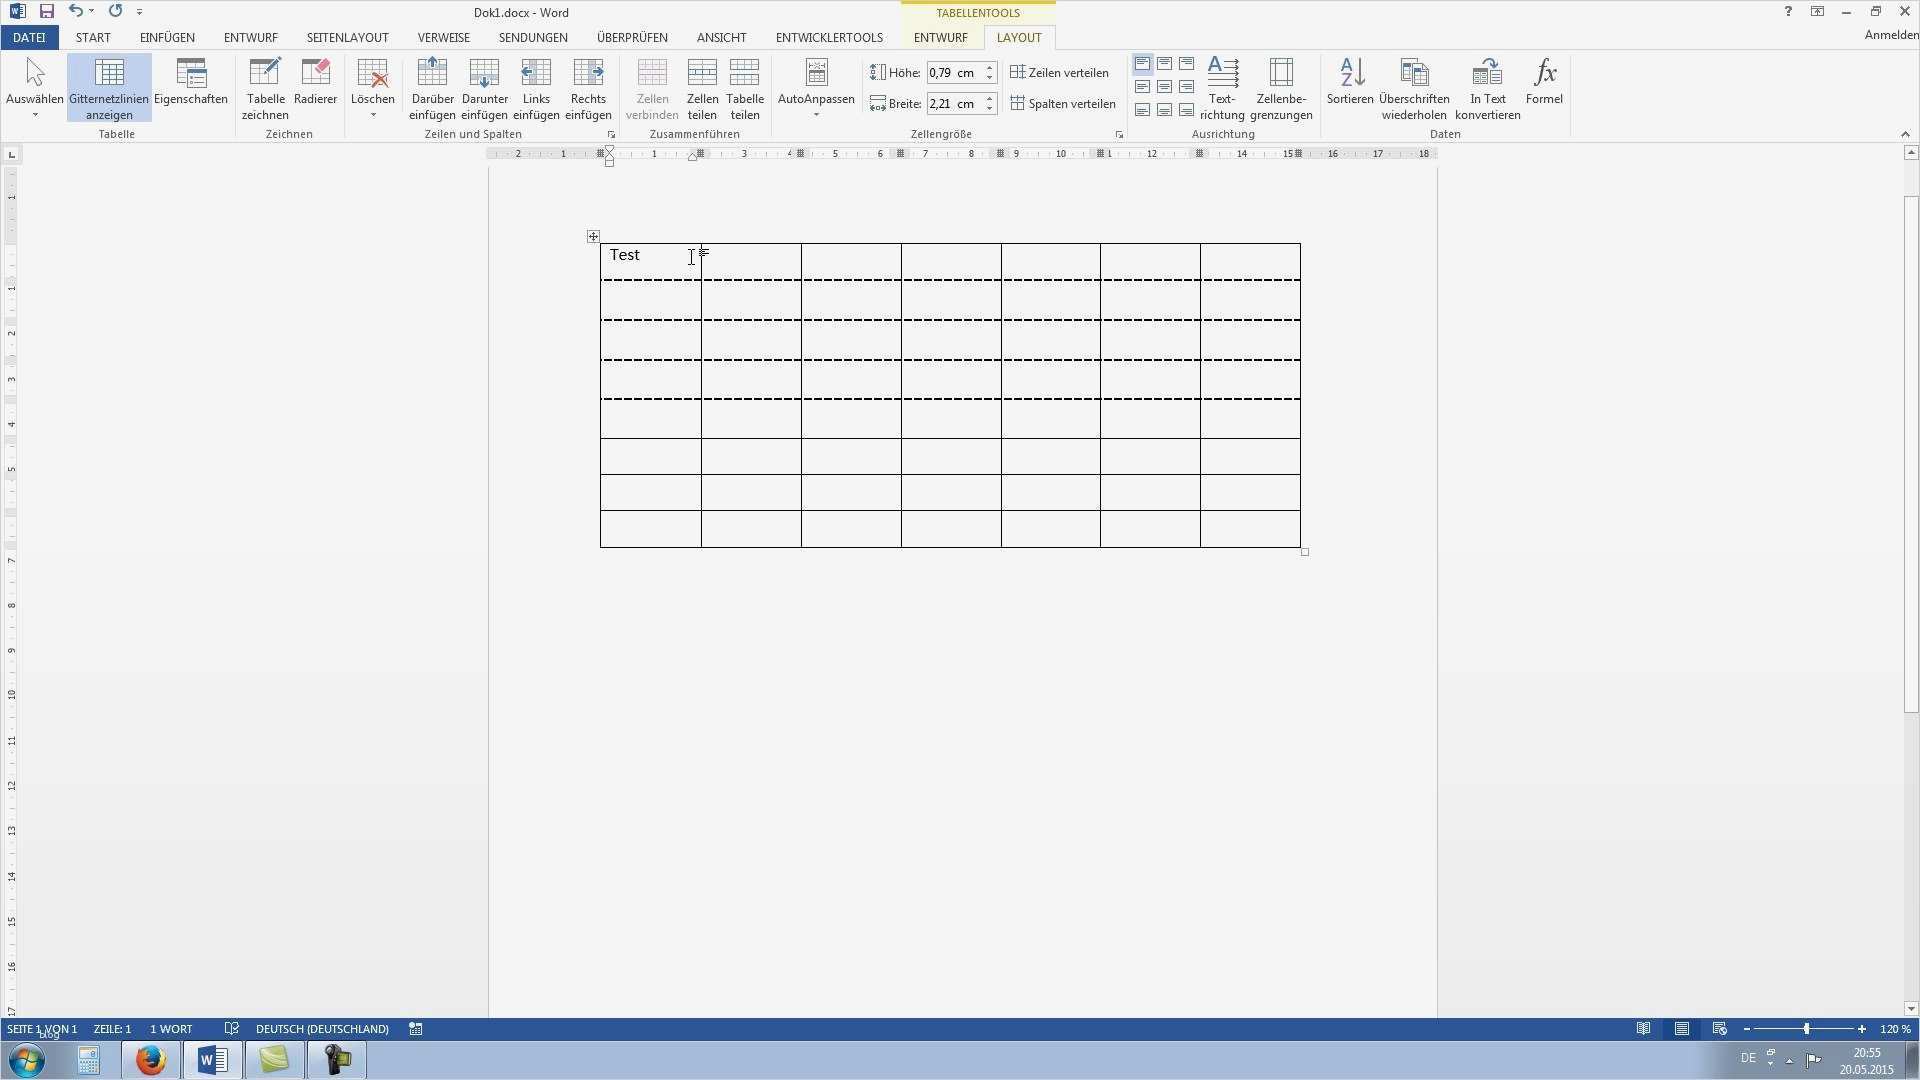Image resolution: width=1920 pixels, height=1080 pixels.
Task: Enable centered cell alignment
Action: [x=1164, y=86]
